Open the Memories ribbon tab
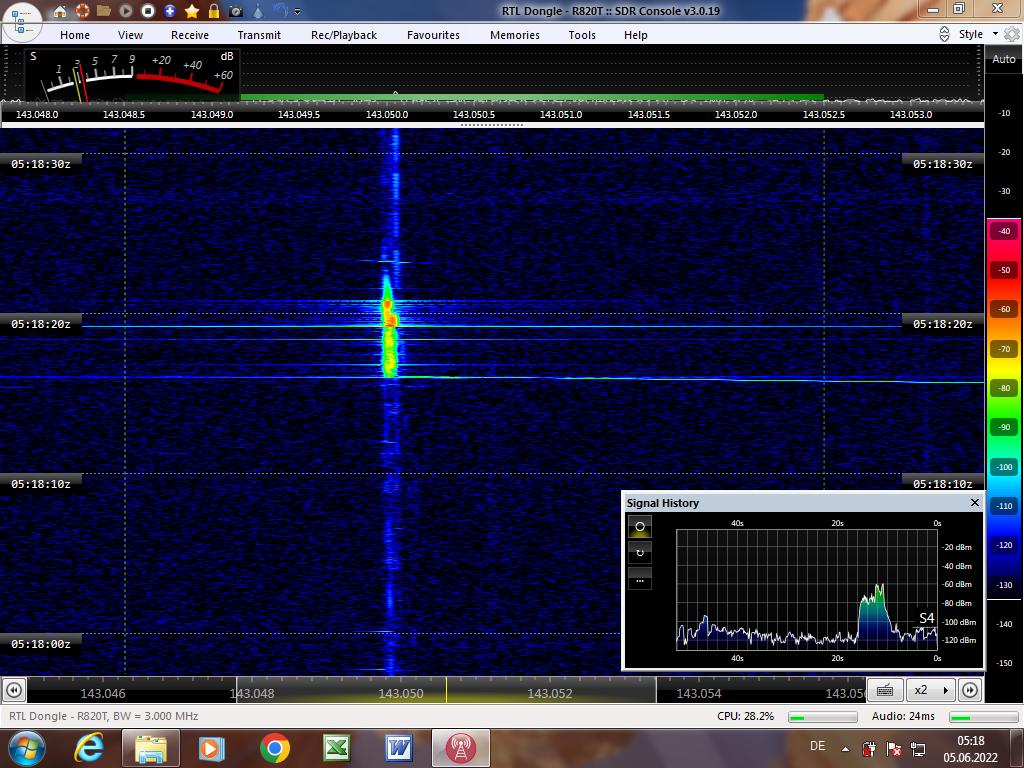This screenshot has width=1024, height=768. point(515,35)
